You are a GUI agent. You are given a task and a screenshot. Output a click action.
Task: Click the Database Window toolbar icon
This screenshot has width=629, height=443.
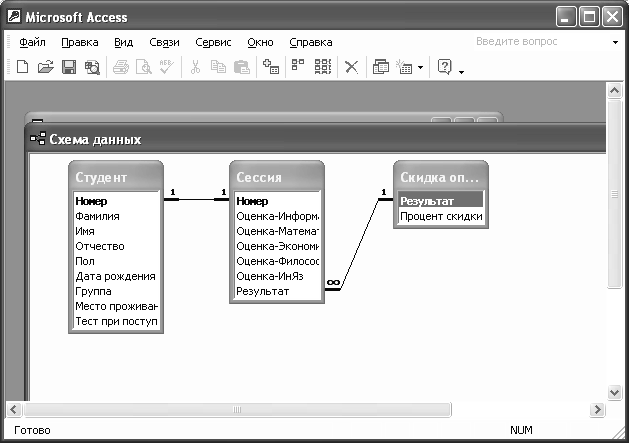click(x=381, y=67)
